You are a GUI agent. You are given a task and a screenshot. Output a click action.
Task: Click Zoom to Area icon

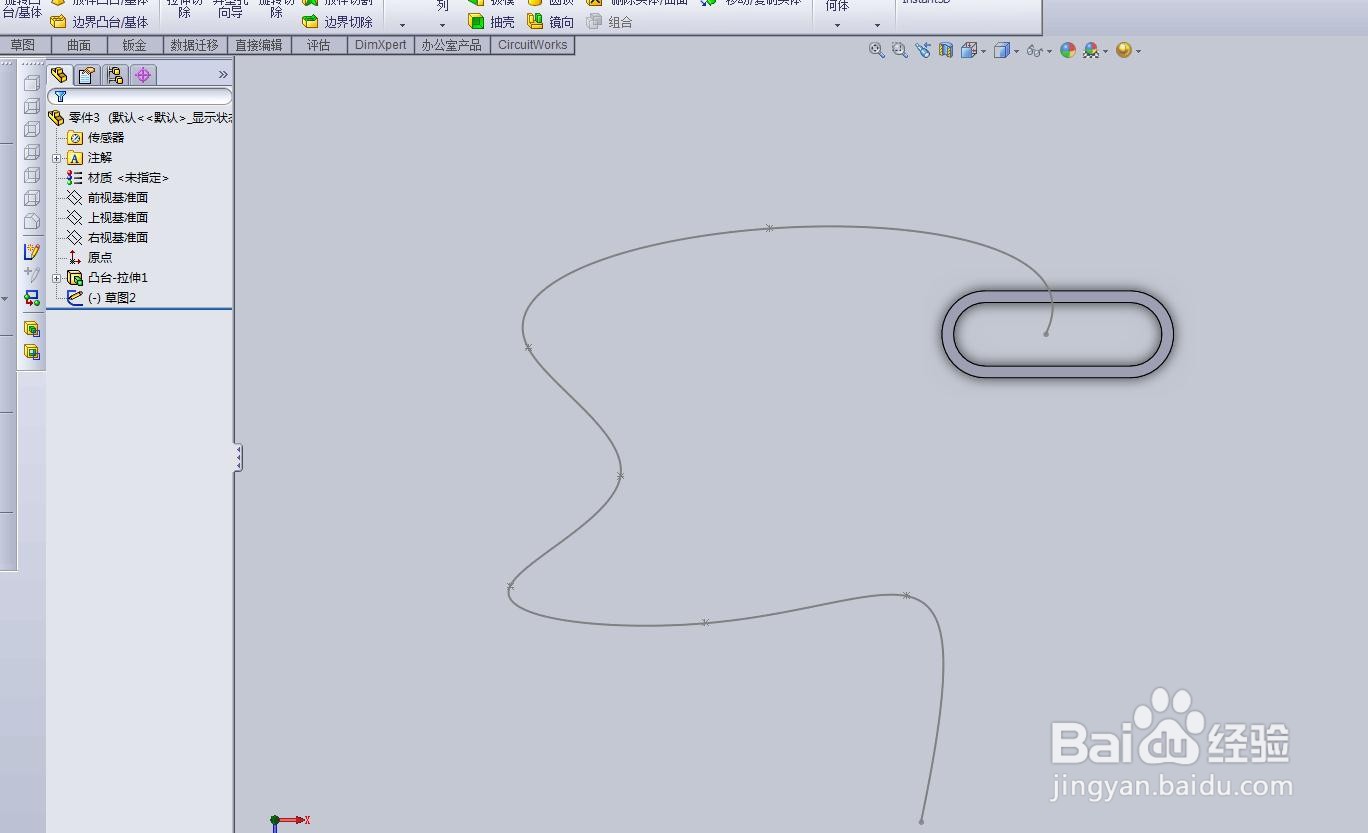point(899,50)
